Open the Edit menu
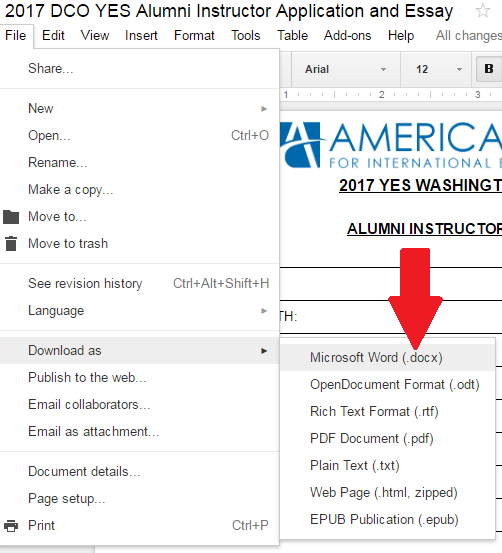 (53, 36)
